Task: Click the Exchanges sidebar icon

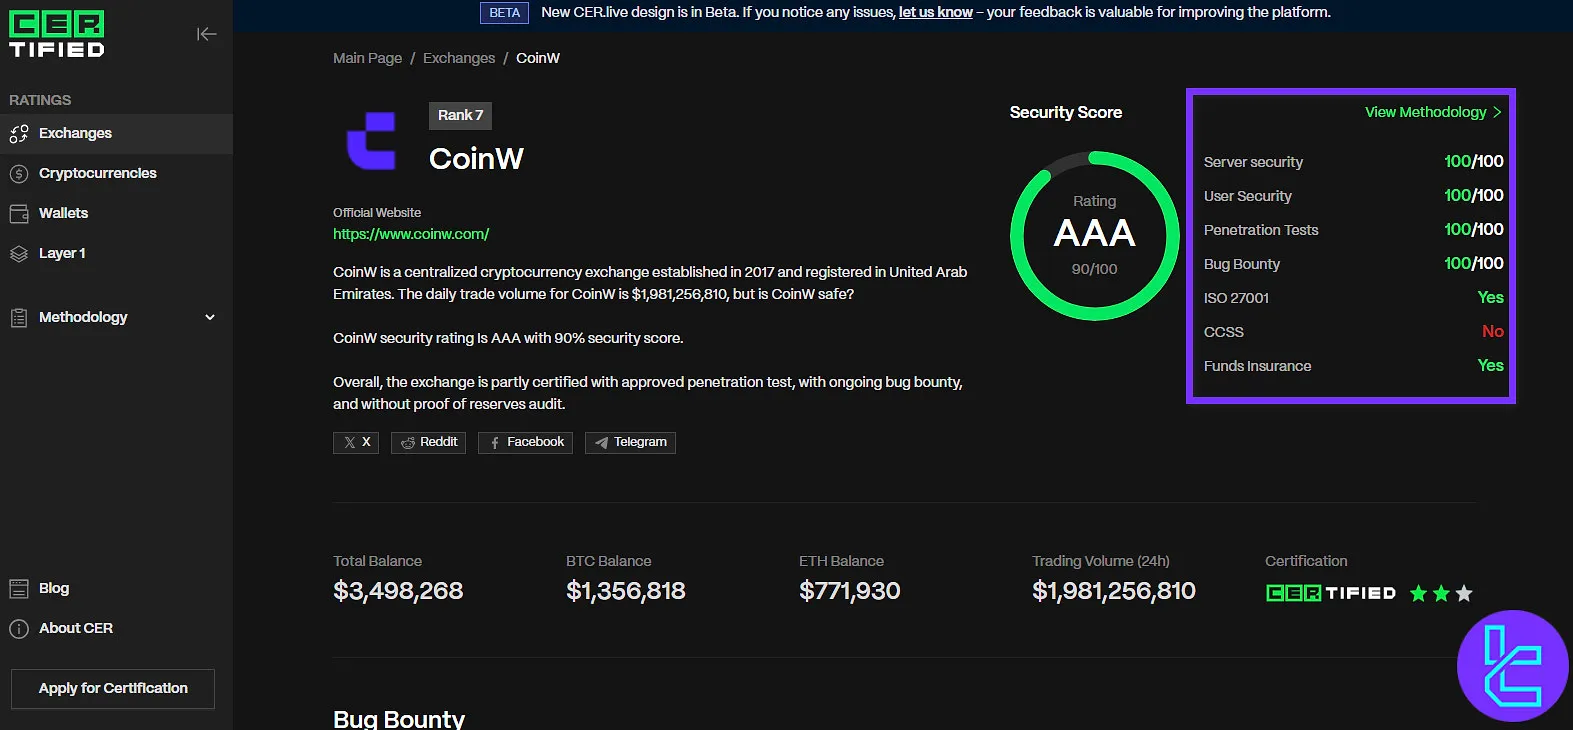Action: pyautogui.click(x=19, y=133)
